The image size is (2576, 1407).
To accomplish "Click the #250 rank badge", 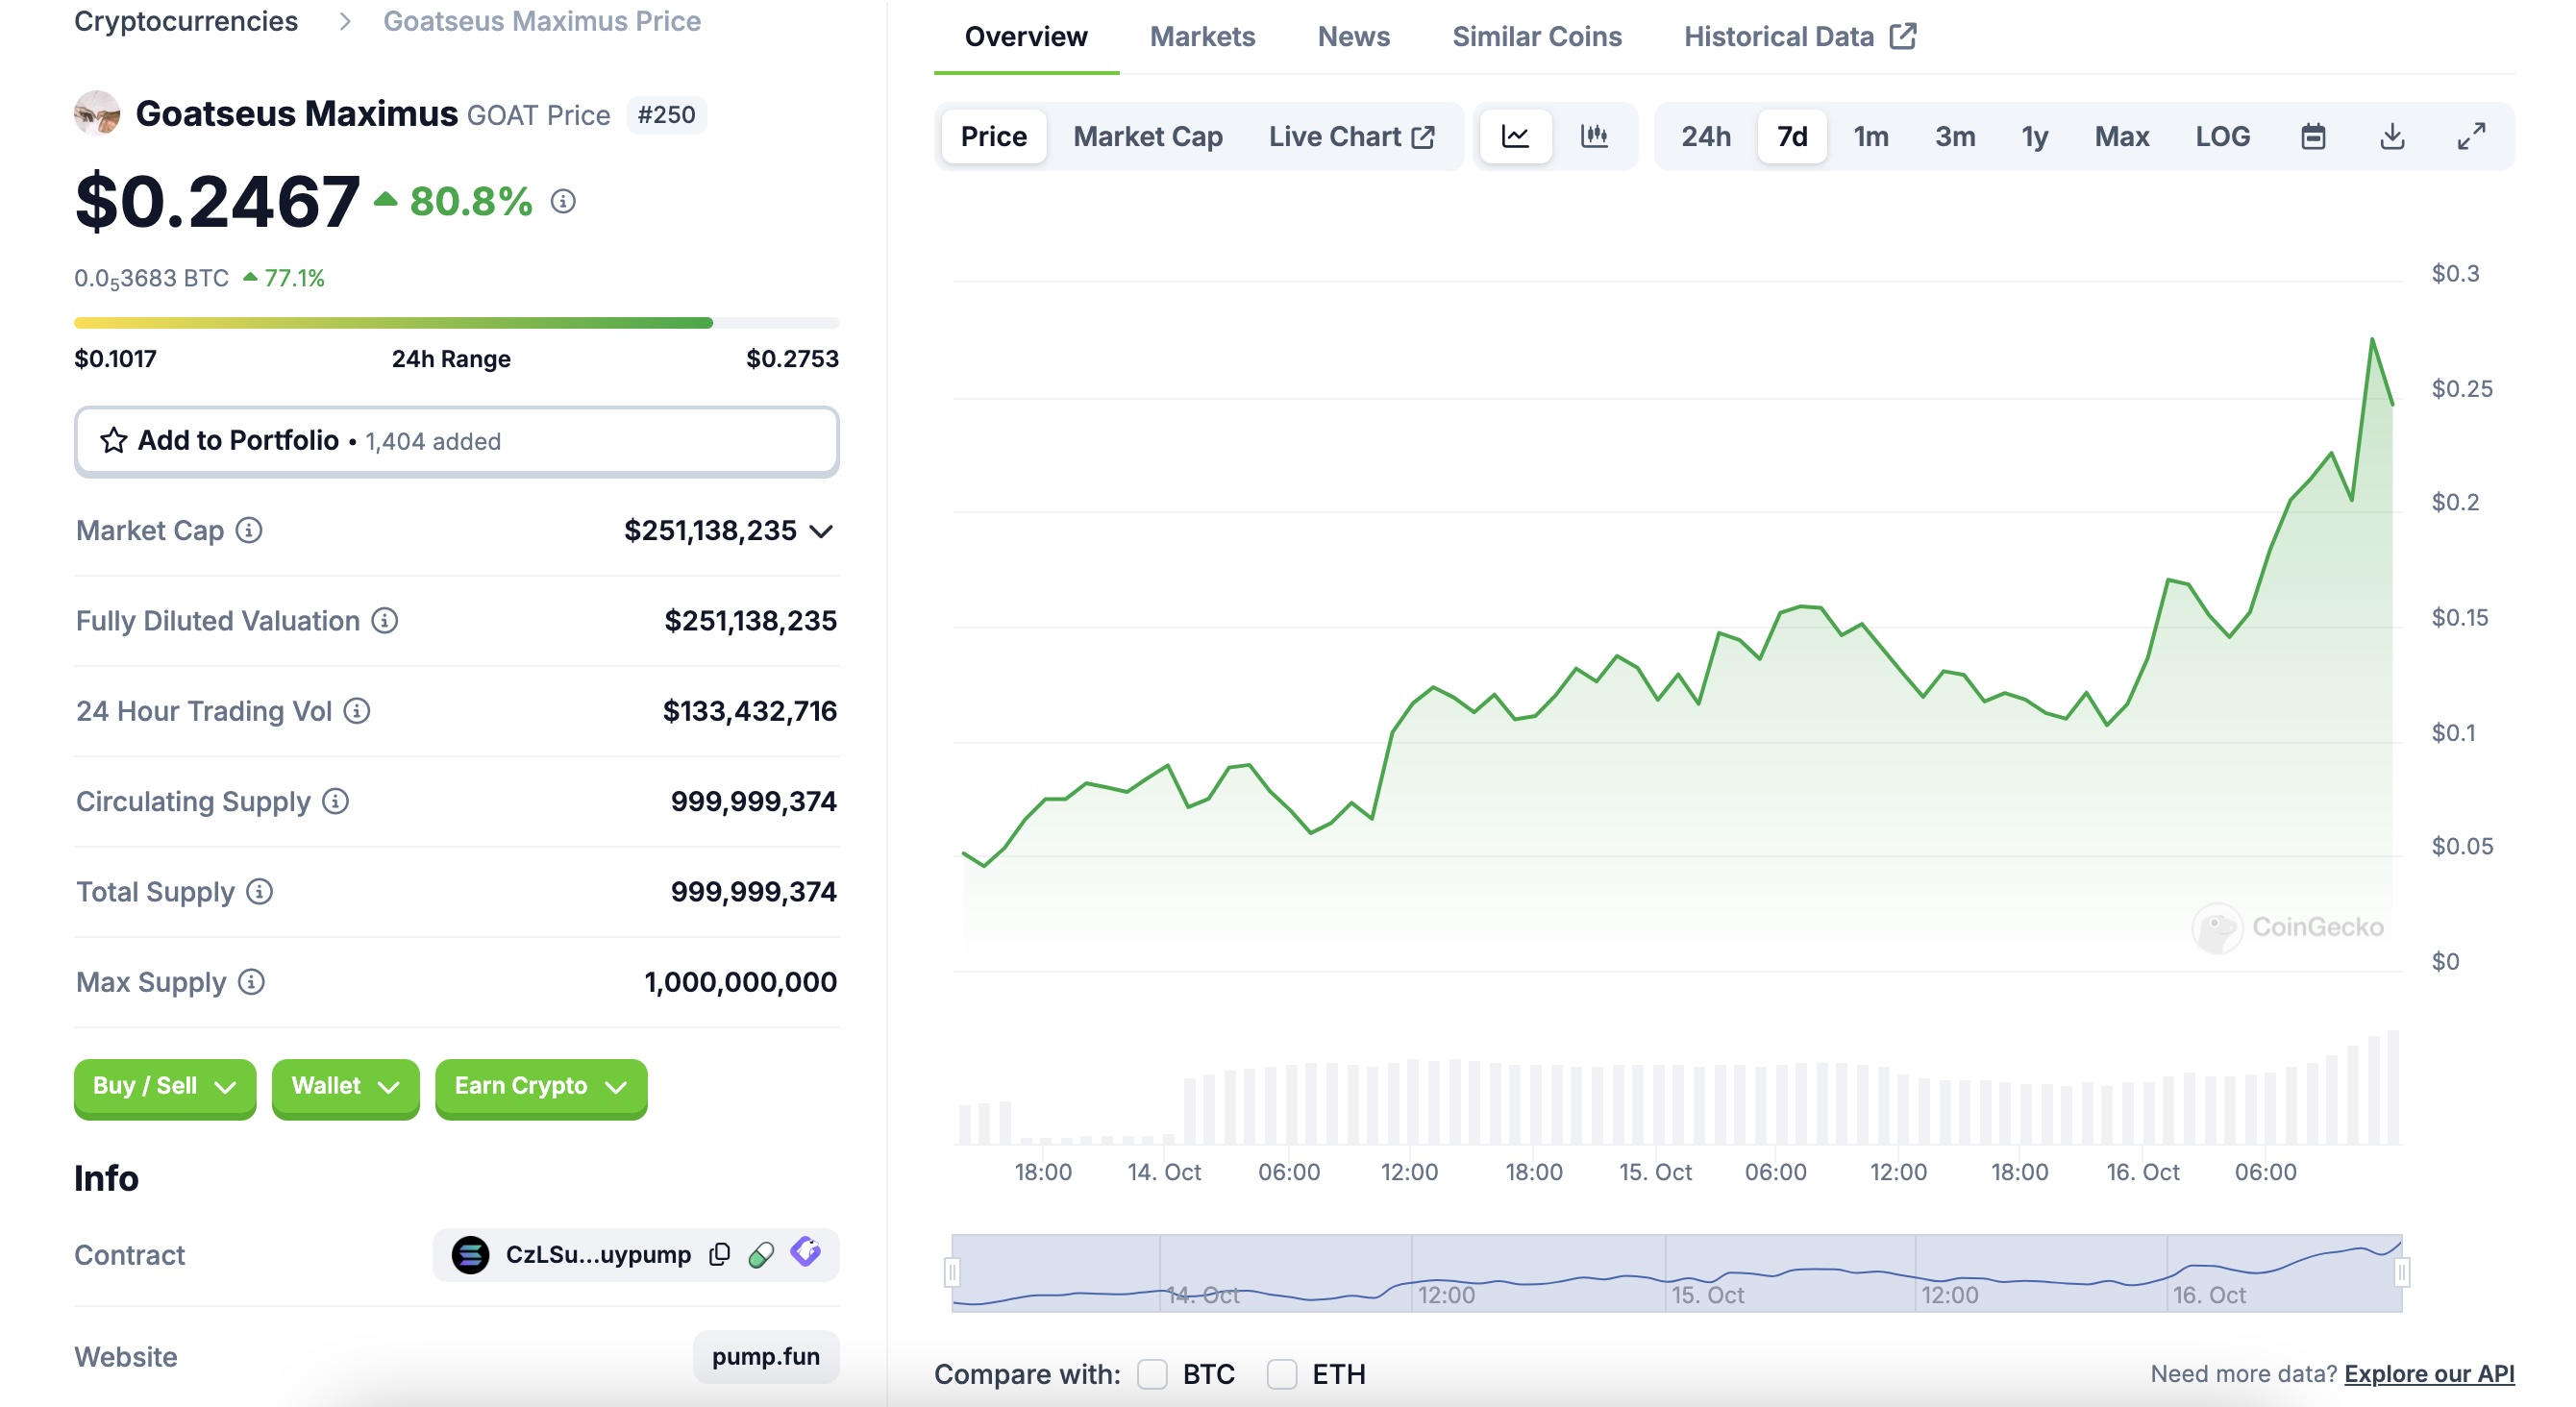I will [x=667, y=115].
